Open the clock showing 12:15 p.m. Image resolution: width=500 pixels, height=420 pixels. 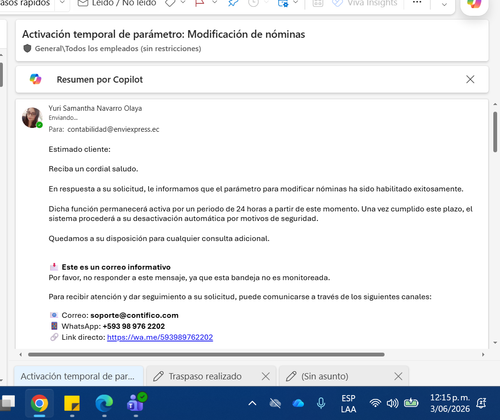[x=450, y=403]
